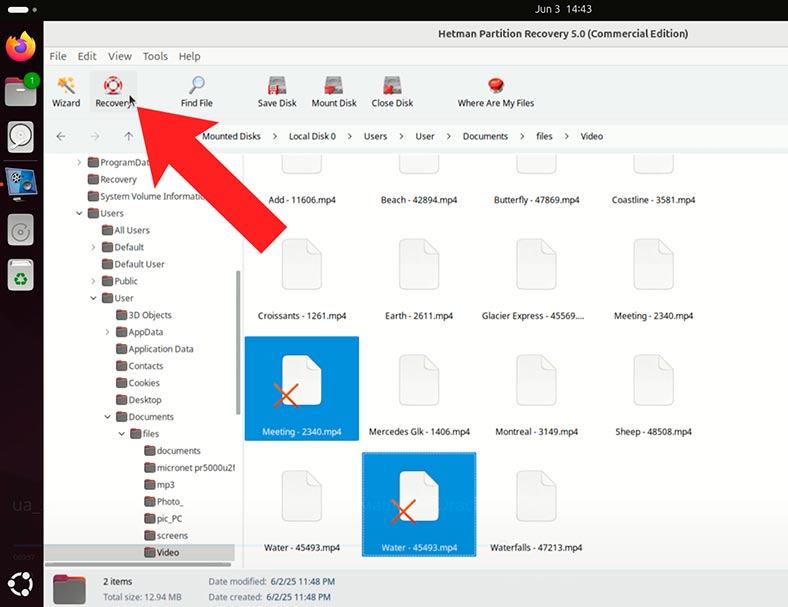Select pic_PC folder in tree
This screenshot has width=788, height=607.
163,519
